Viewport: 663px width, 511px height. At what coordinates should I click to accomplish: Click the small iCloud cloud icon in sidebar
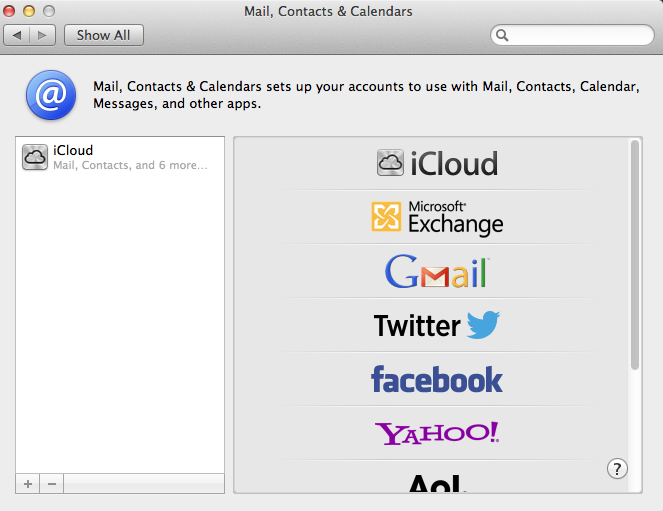(35, 157)
